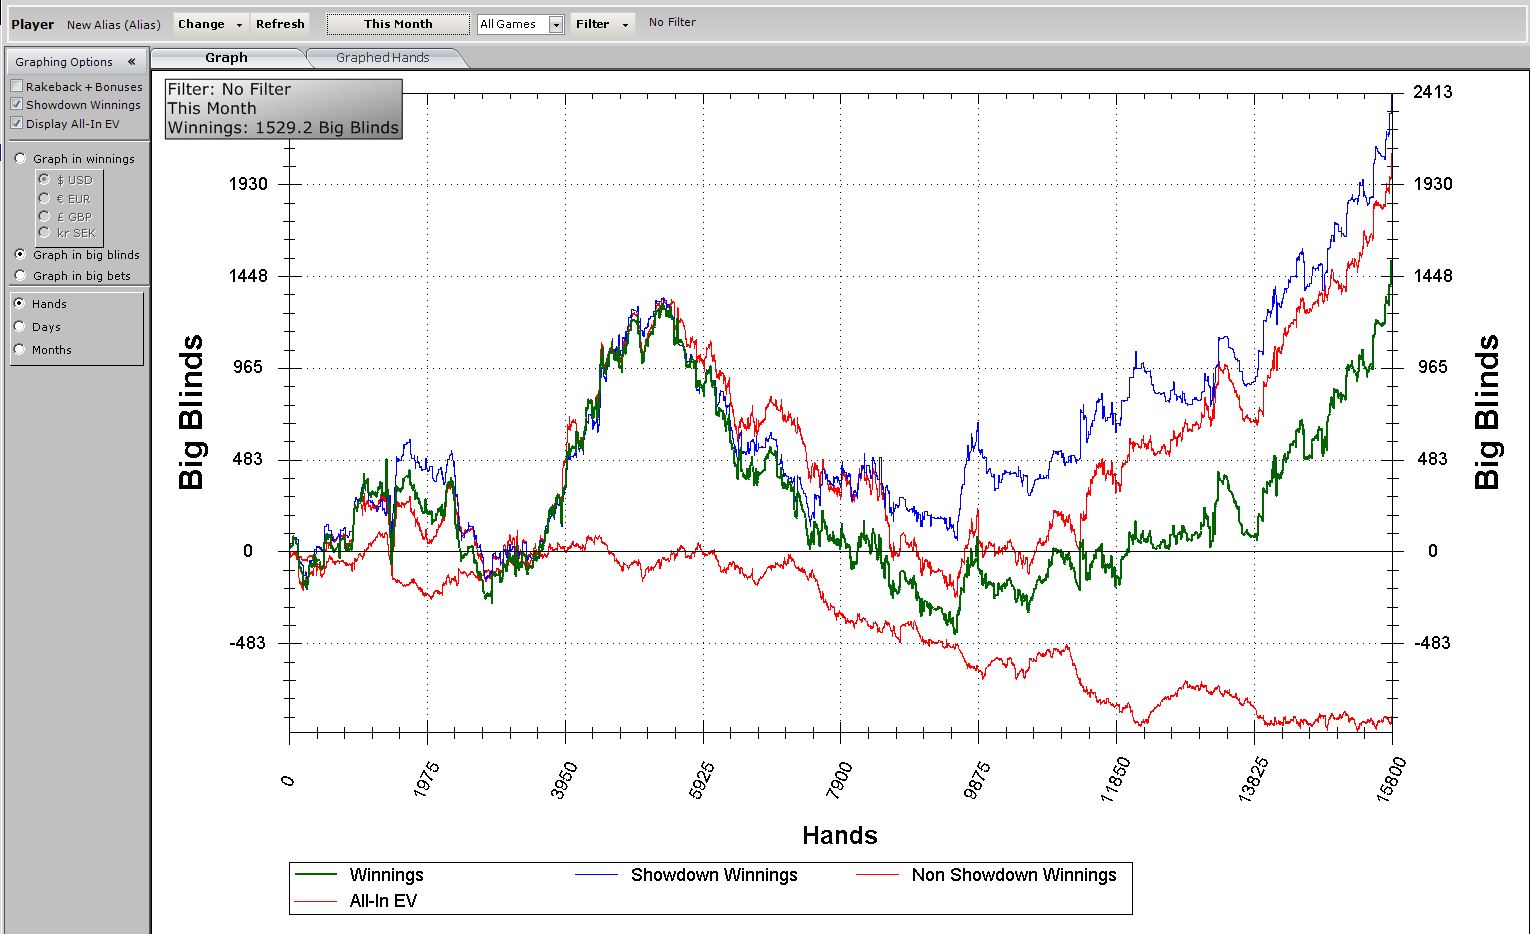Switch the graph x-axis to Months
Viewport: 1530px width, 934px height.
coord(19,350)
